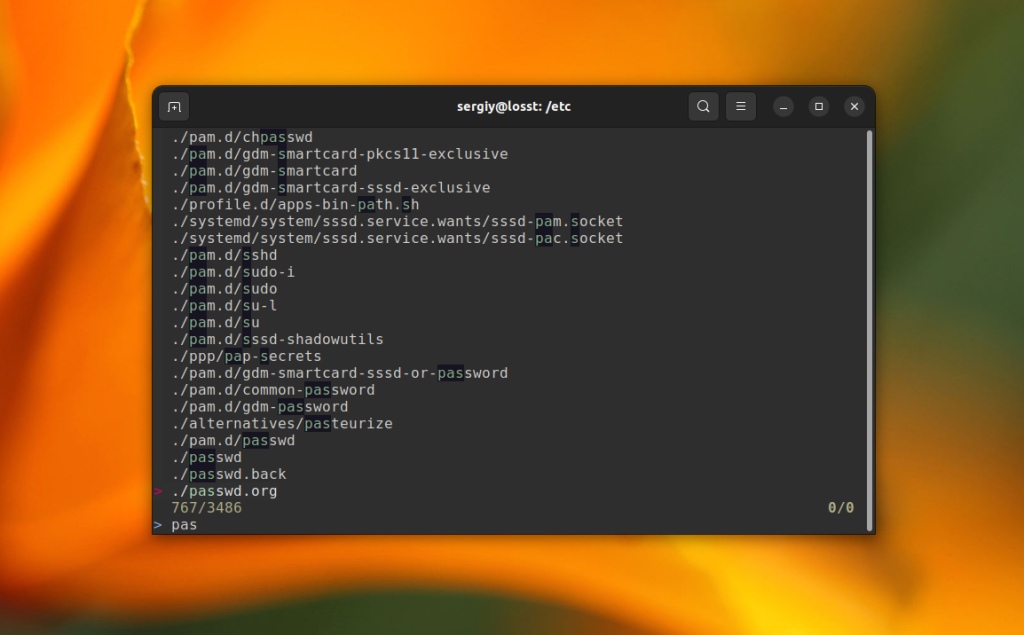Click the sssd-pam.socket path line

[x=396, y=221]
